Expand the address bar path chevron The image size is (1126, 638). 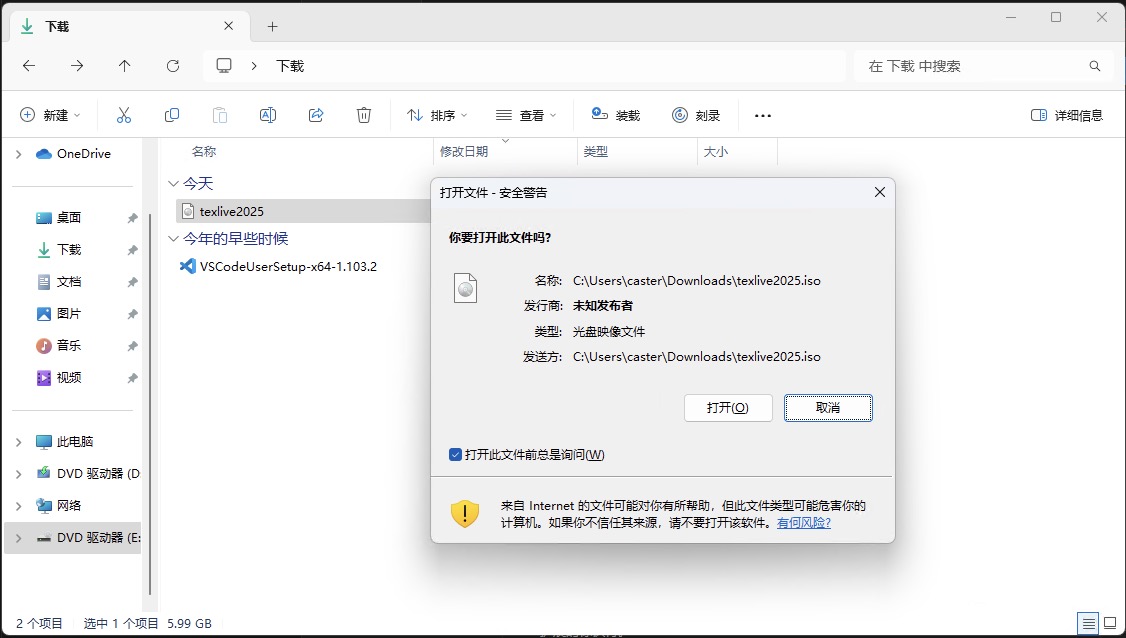click(253, 66)
